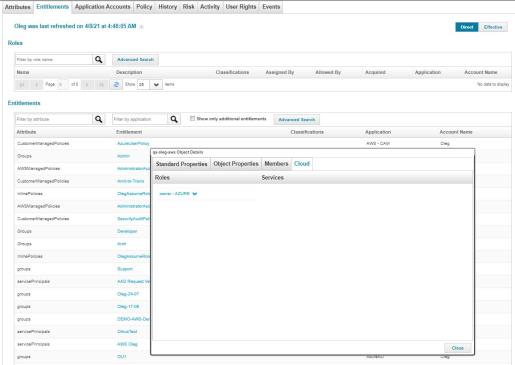Image resolution: width=515 pixels, height=365 pixels.
Task: Click the attribute filter search icon
Action: pos(99,119)
